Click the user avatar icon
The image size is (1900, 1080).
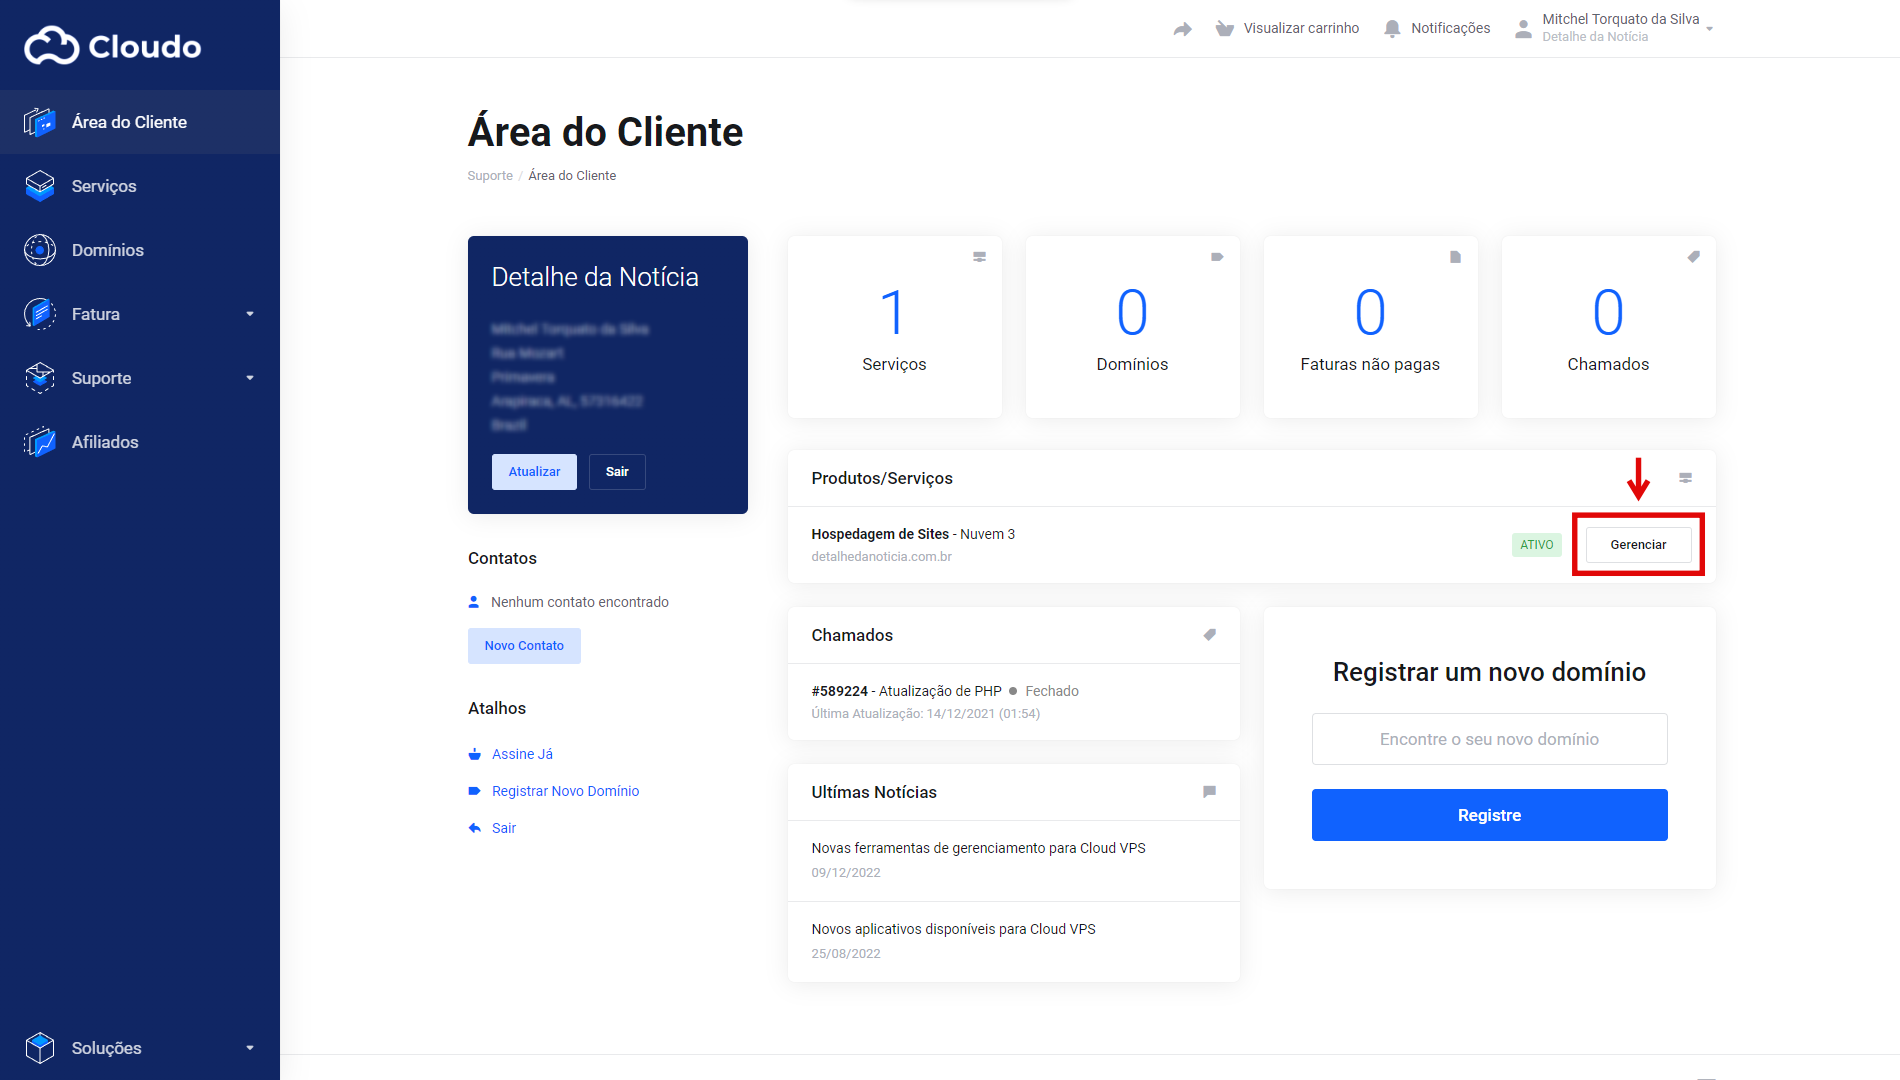coord(1523,28)
